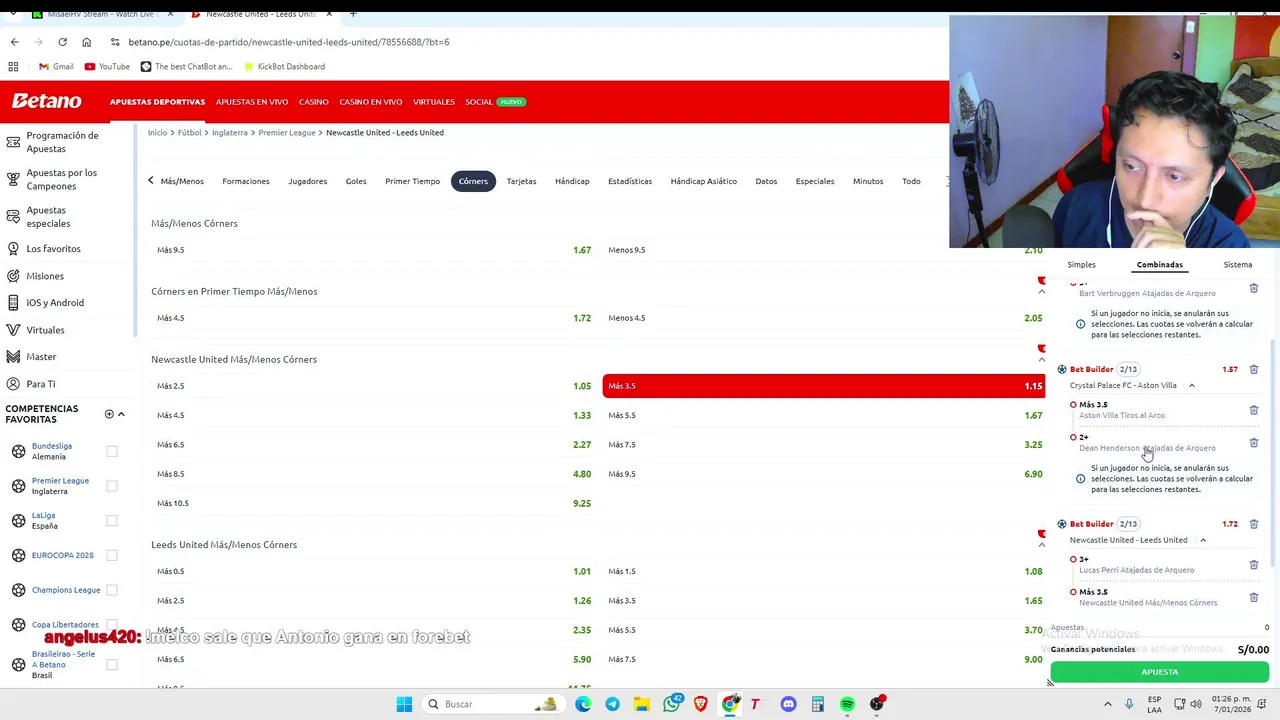
Task: Tick the LaLiga España checkbox
Action: click(112, 521)
